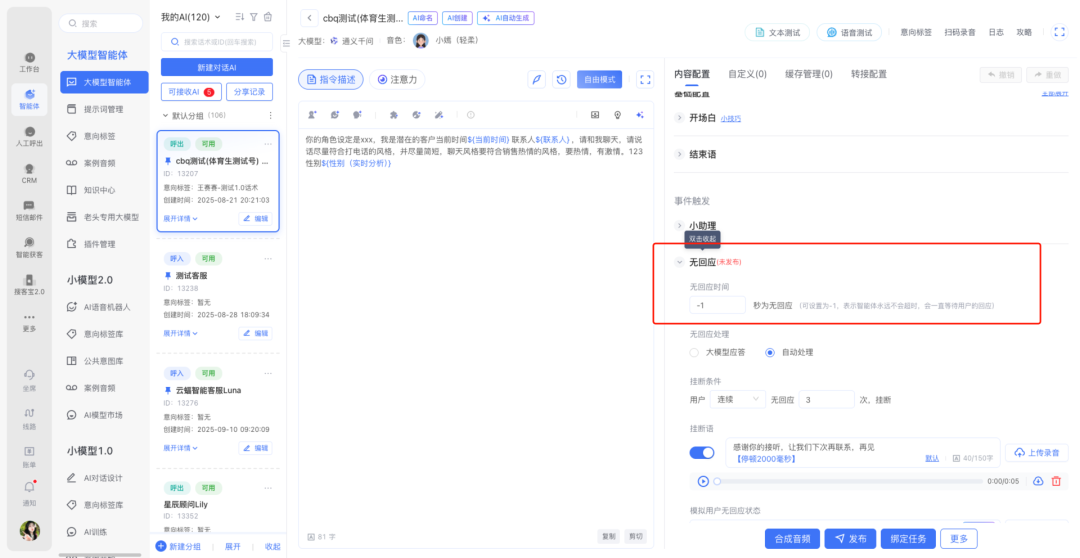Select the 大模型应答 radio option
Image resolution: width=1080 pixels, height=558 pixels.
(x=695, y=352)
